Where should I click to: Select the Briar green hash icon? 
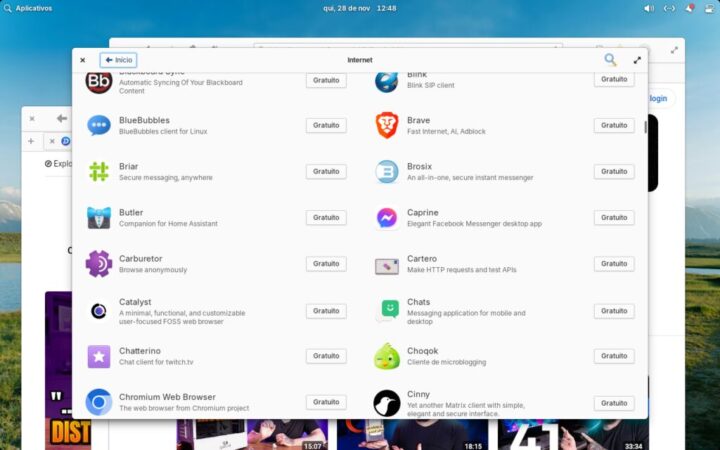point(99,172)
